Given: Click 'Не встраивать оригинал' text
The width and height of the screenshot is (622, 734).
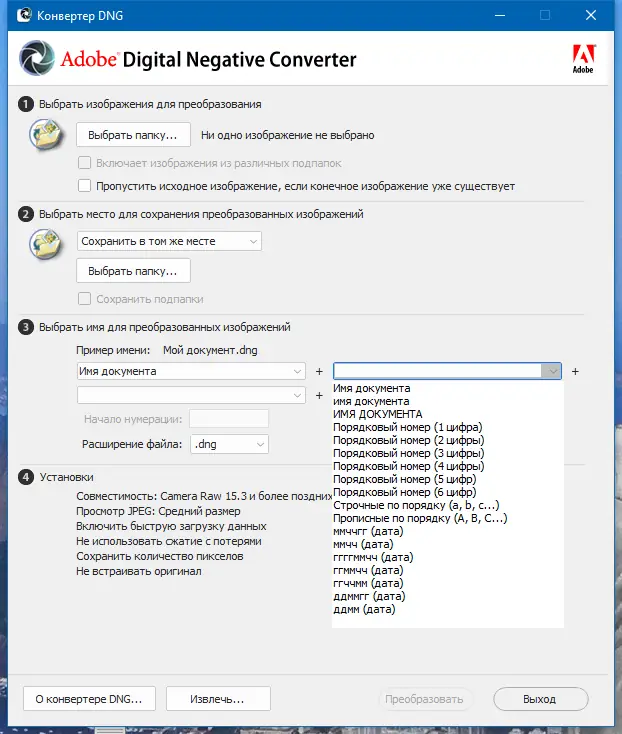Looking at the screenshot, I should 139,571.
